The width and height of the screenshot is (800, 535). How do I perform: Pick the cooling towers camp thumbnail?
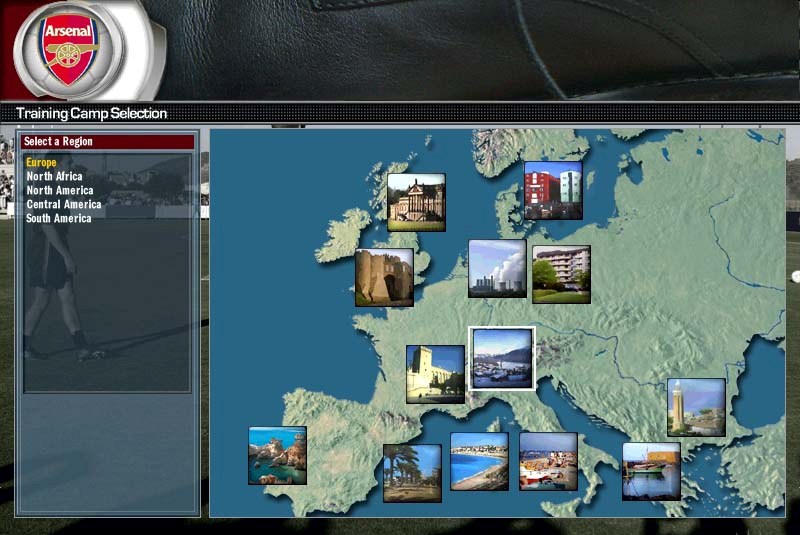(x=497, y=269)
